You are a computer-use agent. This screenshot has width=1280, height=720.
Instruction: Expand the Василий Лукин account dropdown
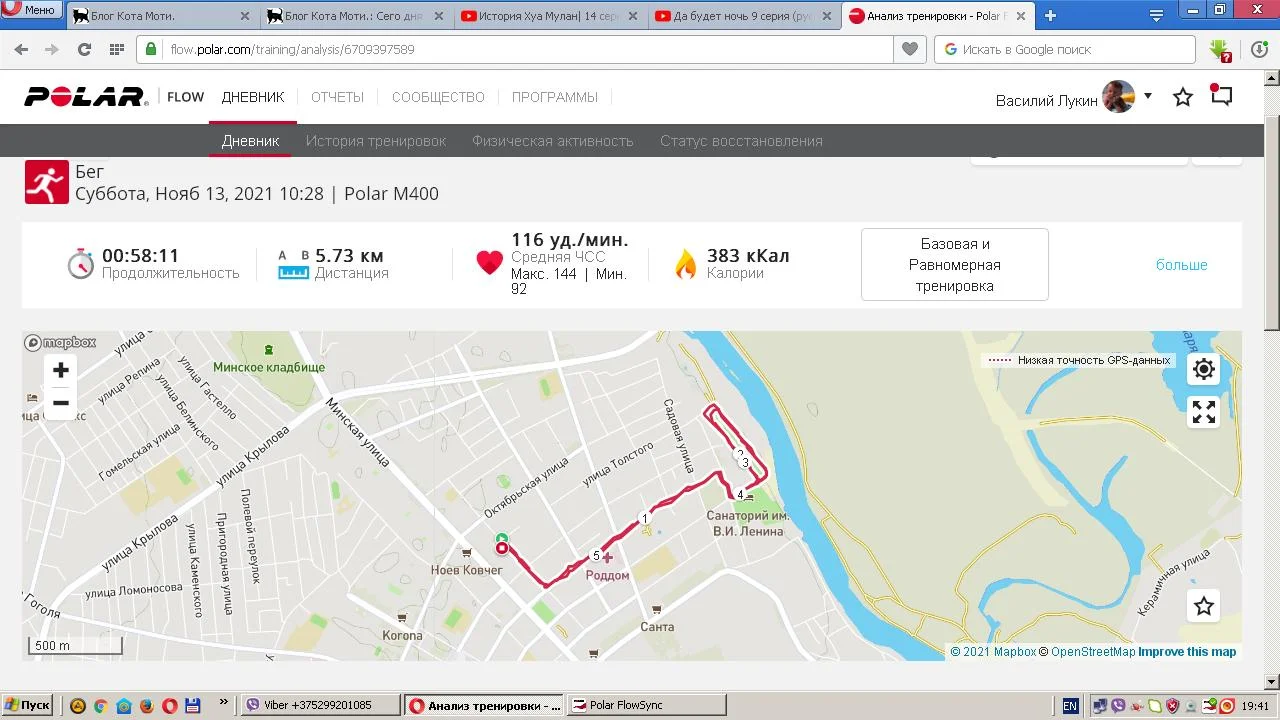1148,96
